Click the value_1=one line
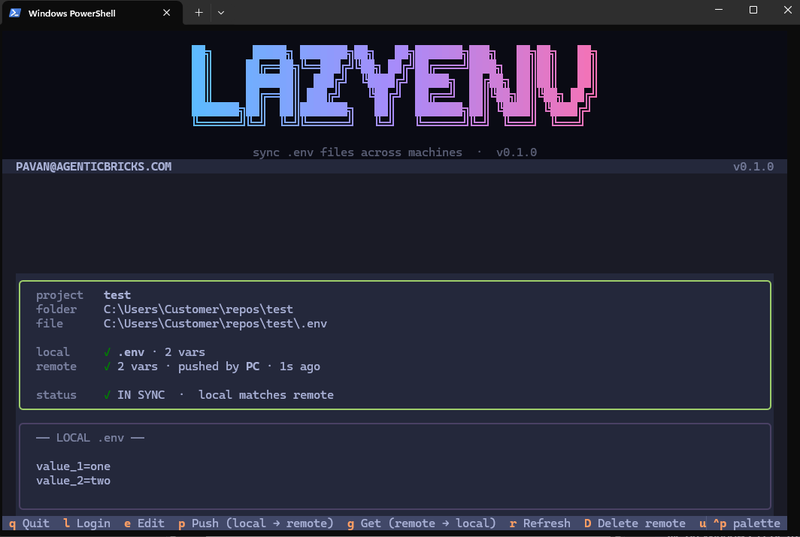The width and height of the screenshot is (800, 537). click(x=73, y=467)
